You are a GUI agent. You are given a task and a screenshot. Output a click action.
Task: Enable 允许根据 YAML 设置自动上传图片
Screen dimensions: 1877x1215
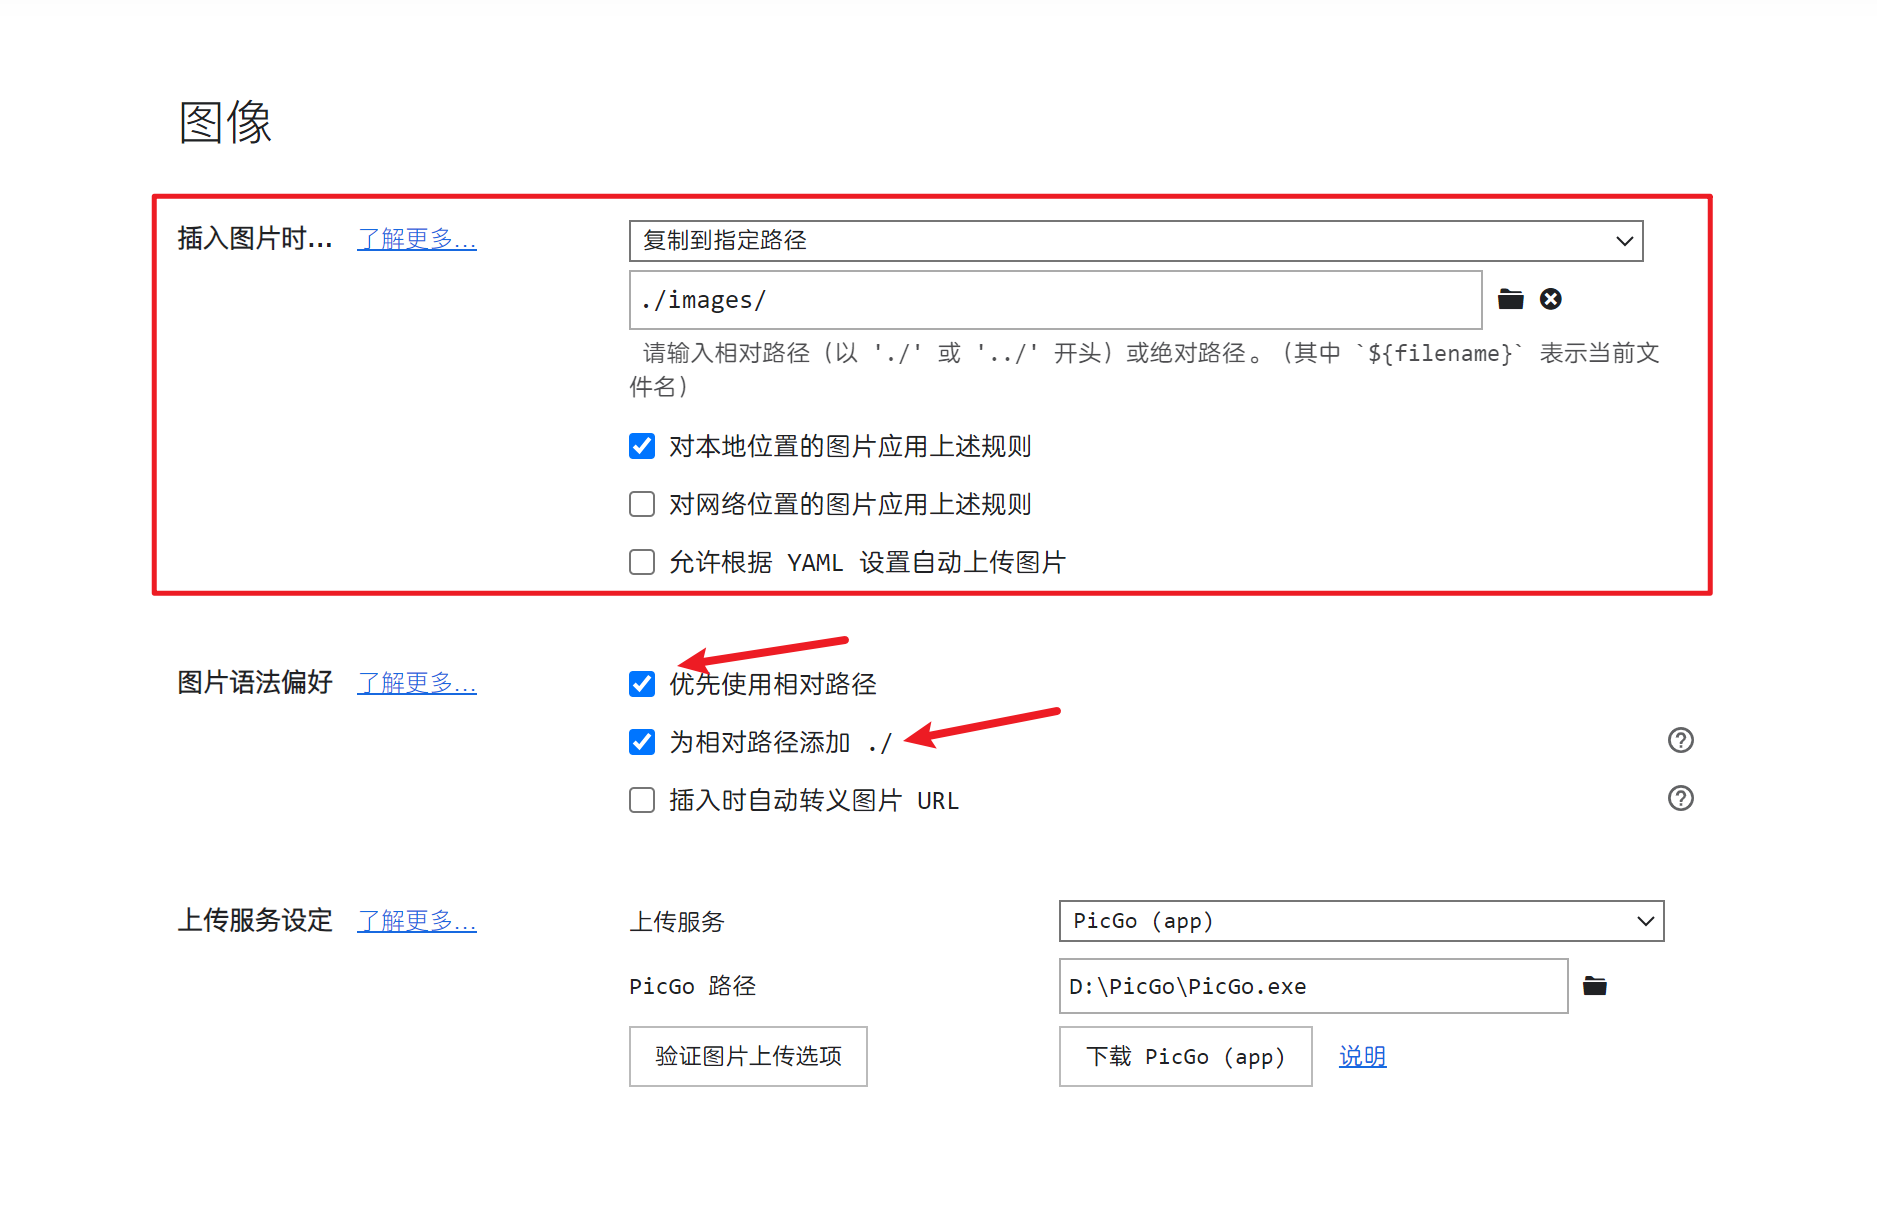tap(642, 562)
